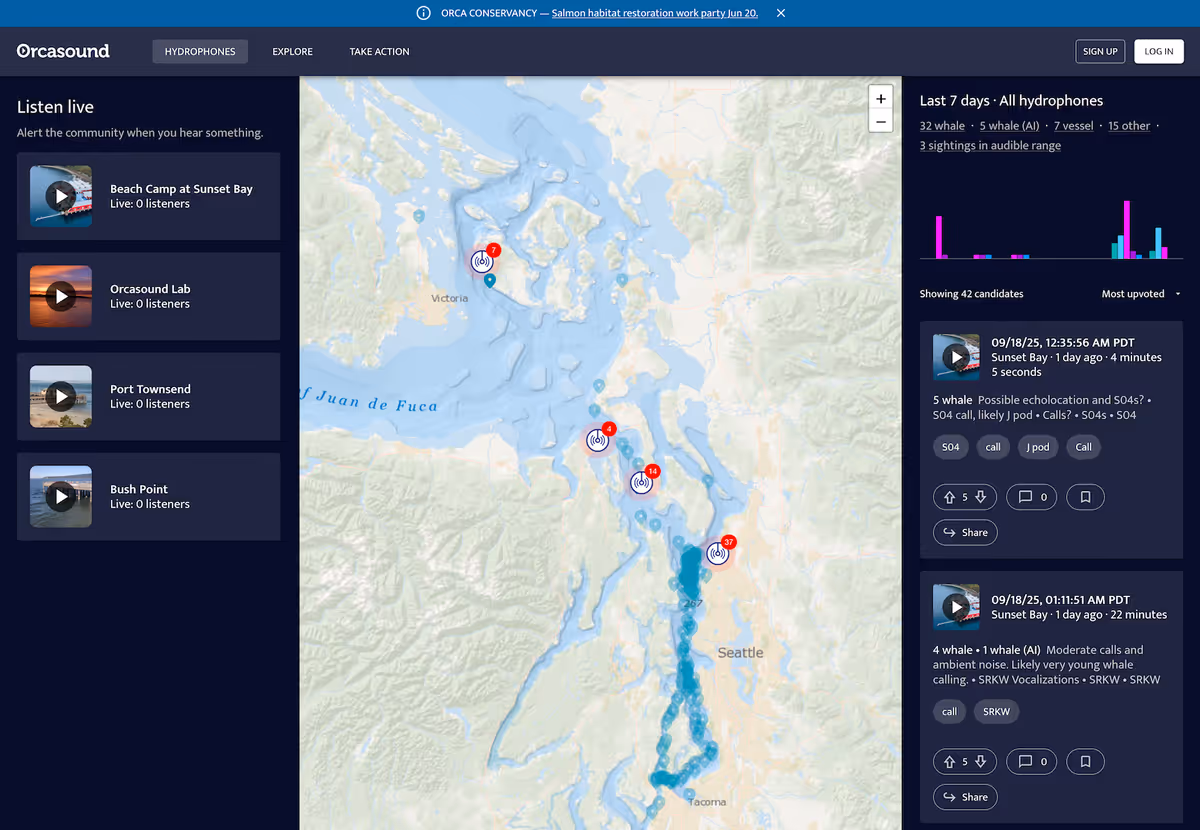Click the info icon in the announcement banner

tap(423, 13)
